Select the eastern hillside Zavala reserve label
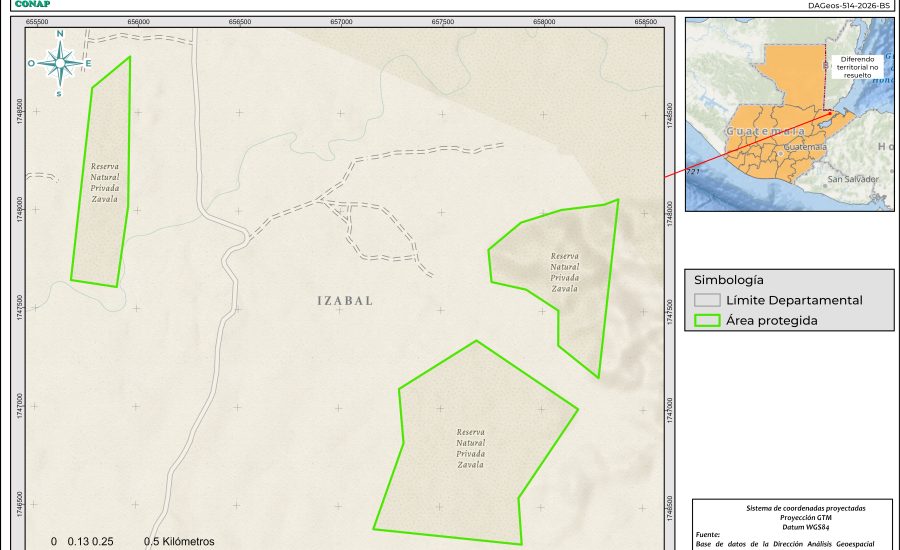Image resolution: width=900 pixels, height=550 pixels. [565, 272]
